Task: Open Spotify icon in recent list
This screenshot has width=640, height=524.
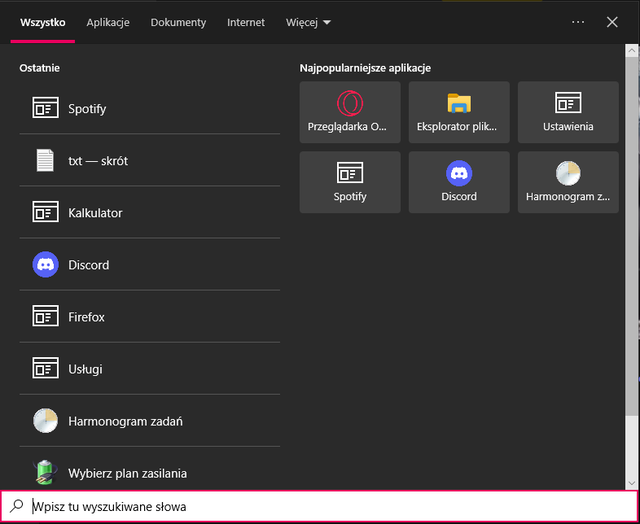Action: tap(45, 108)
